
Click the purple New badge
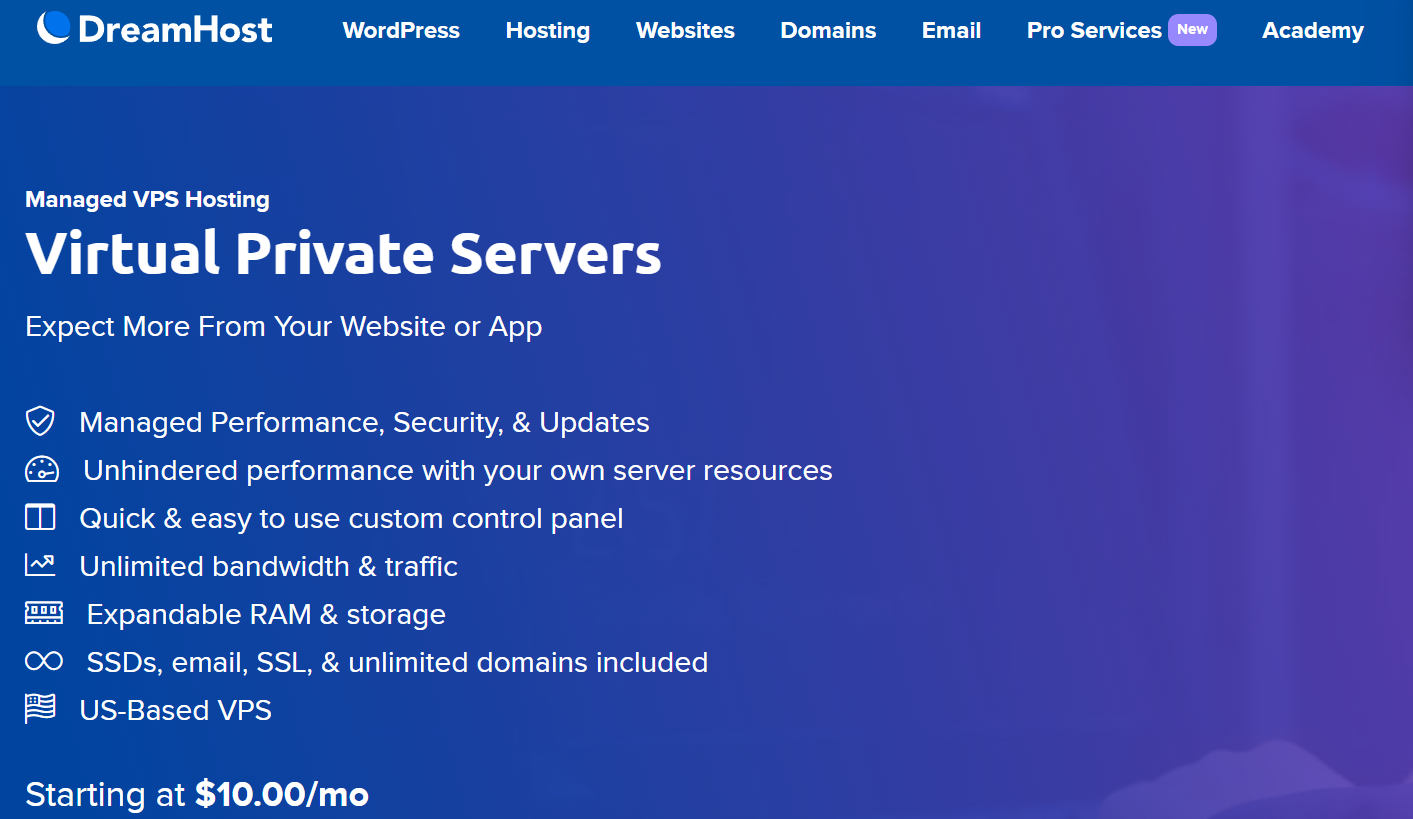(x=1192, y=30)
